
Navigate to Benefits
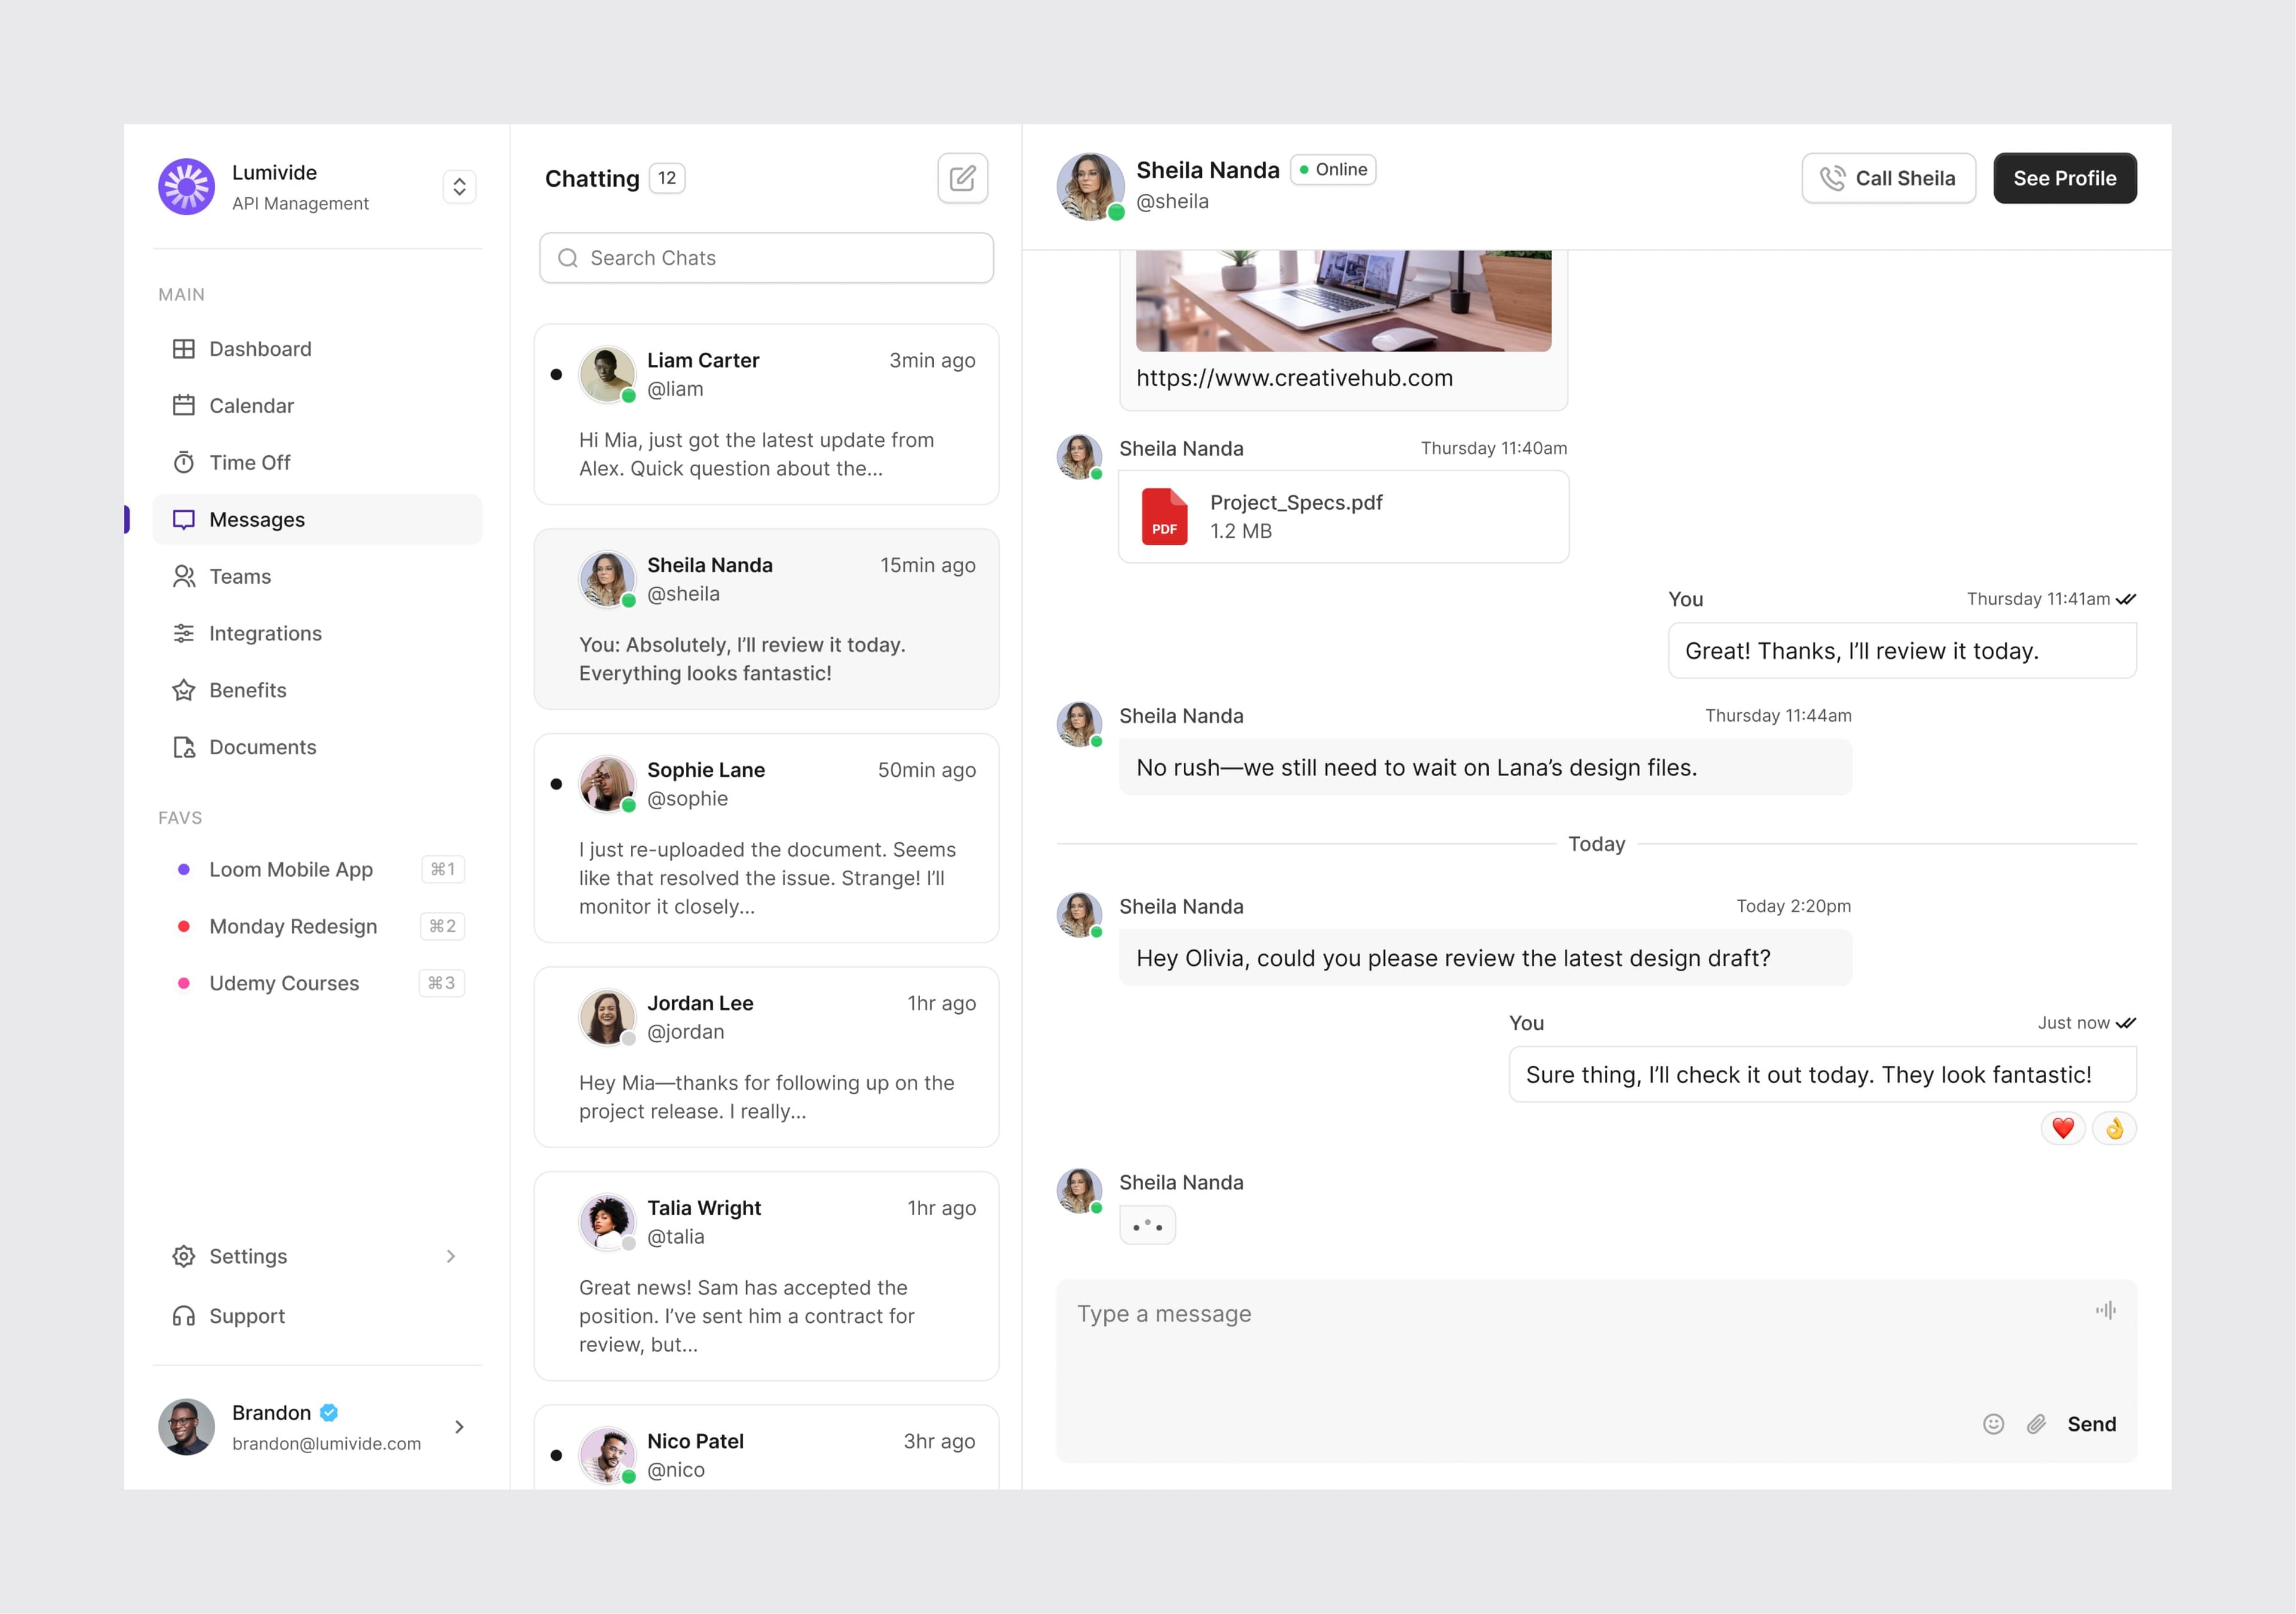click(x=317, y=690)
